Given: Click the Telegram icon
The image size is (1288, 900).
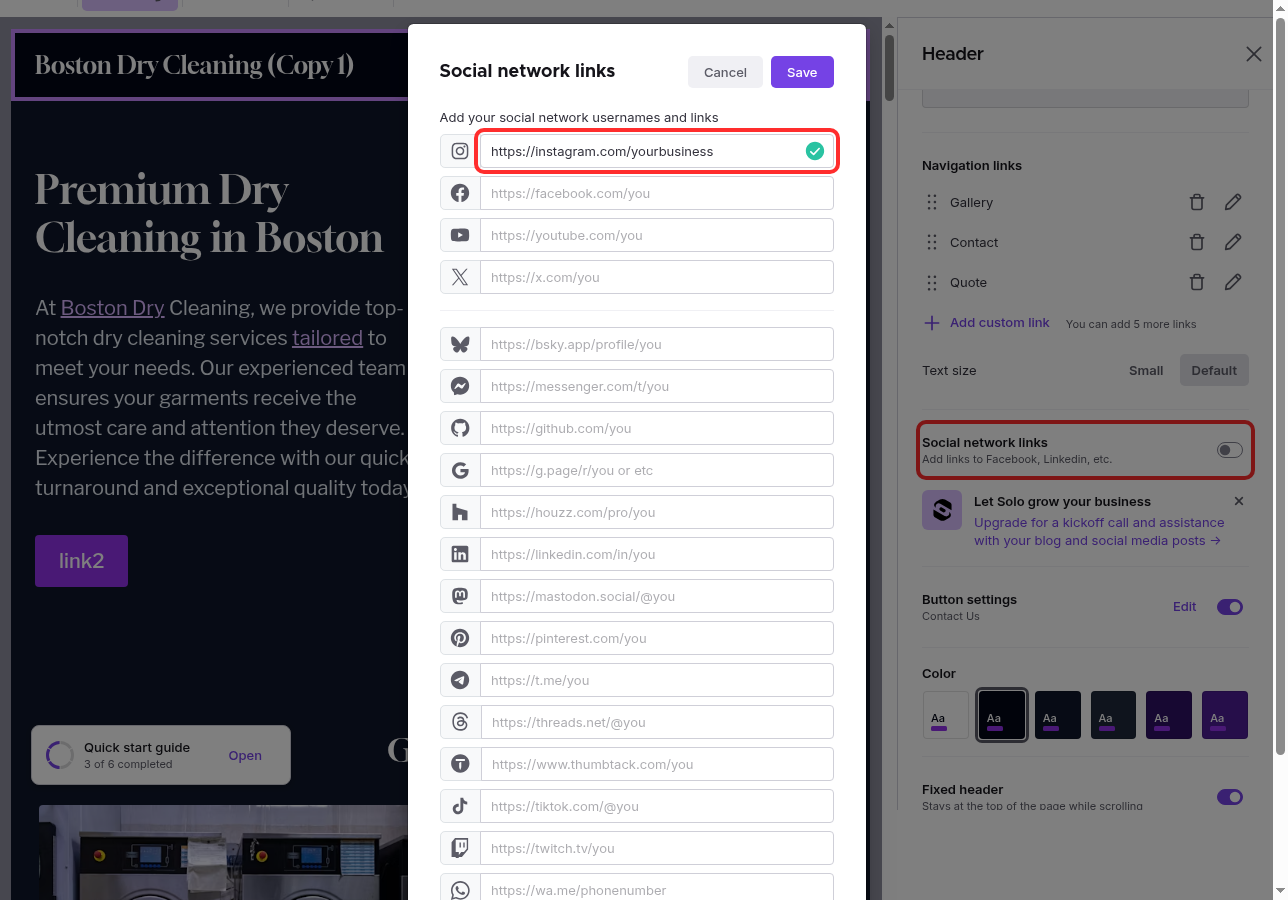Looking at the screenshot, I should tap(460, 680).
